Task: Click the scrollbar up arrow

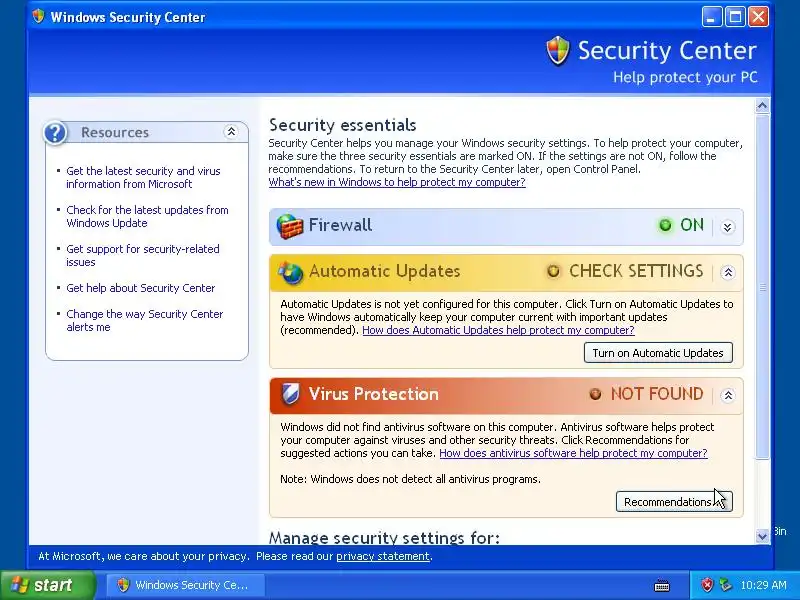Action: 762,106
